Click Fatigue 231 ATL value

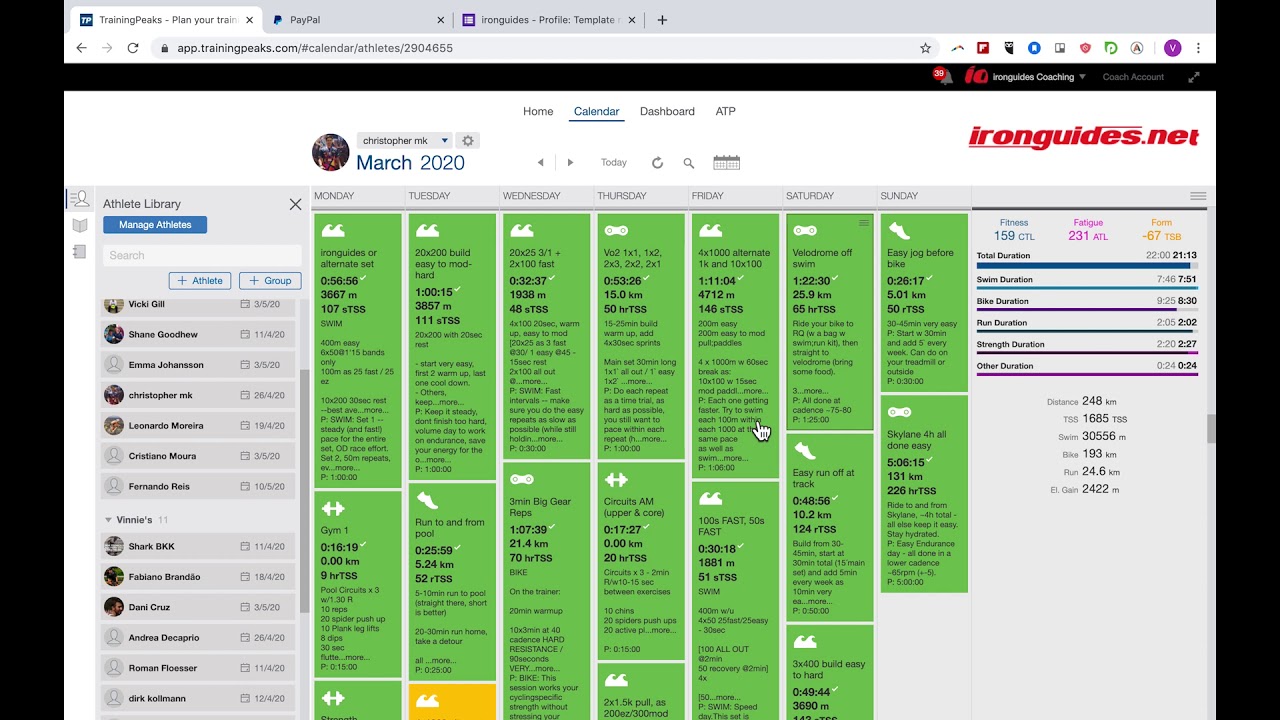1088,236
